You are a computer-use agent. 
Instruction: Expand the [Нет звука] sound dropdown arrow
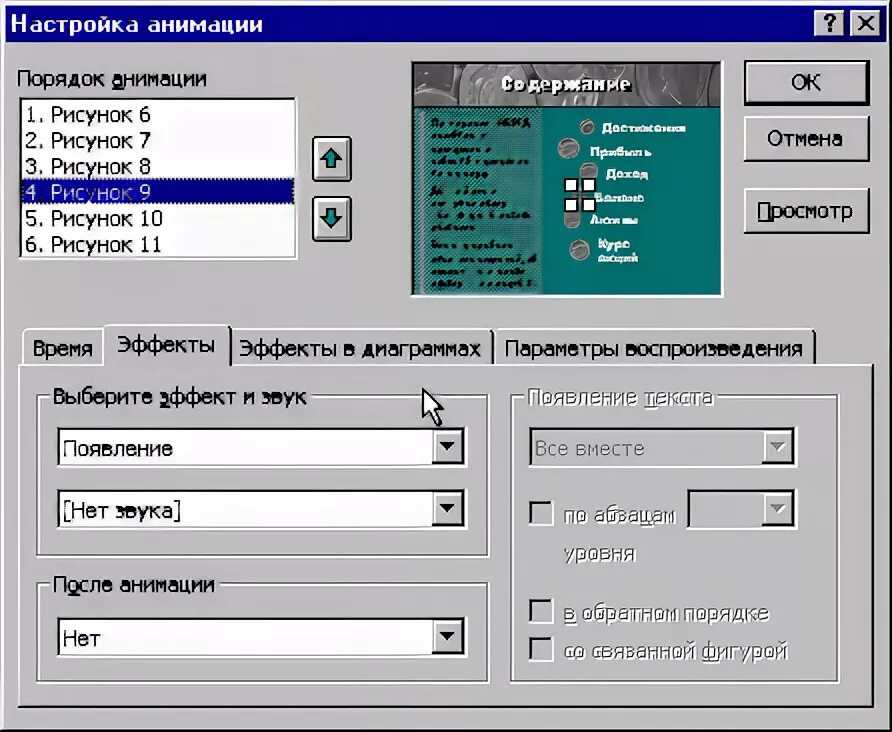[447, 508]
